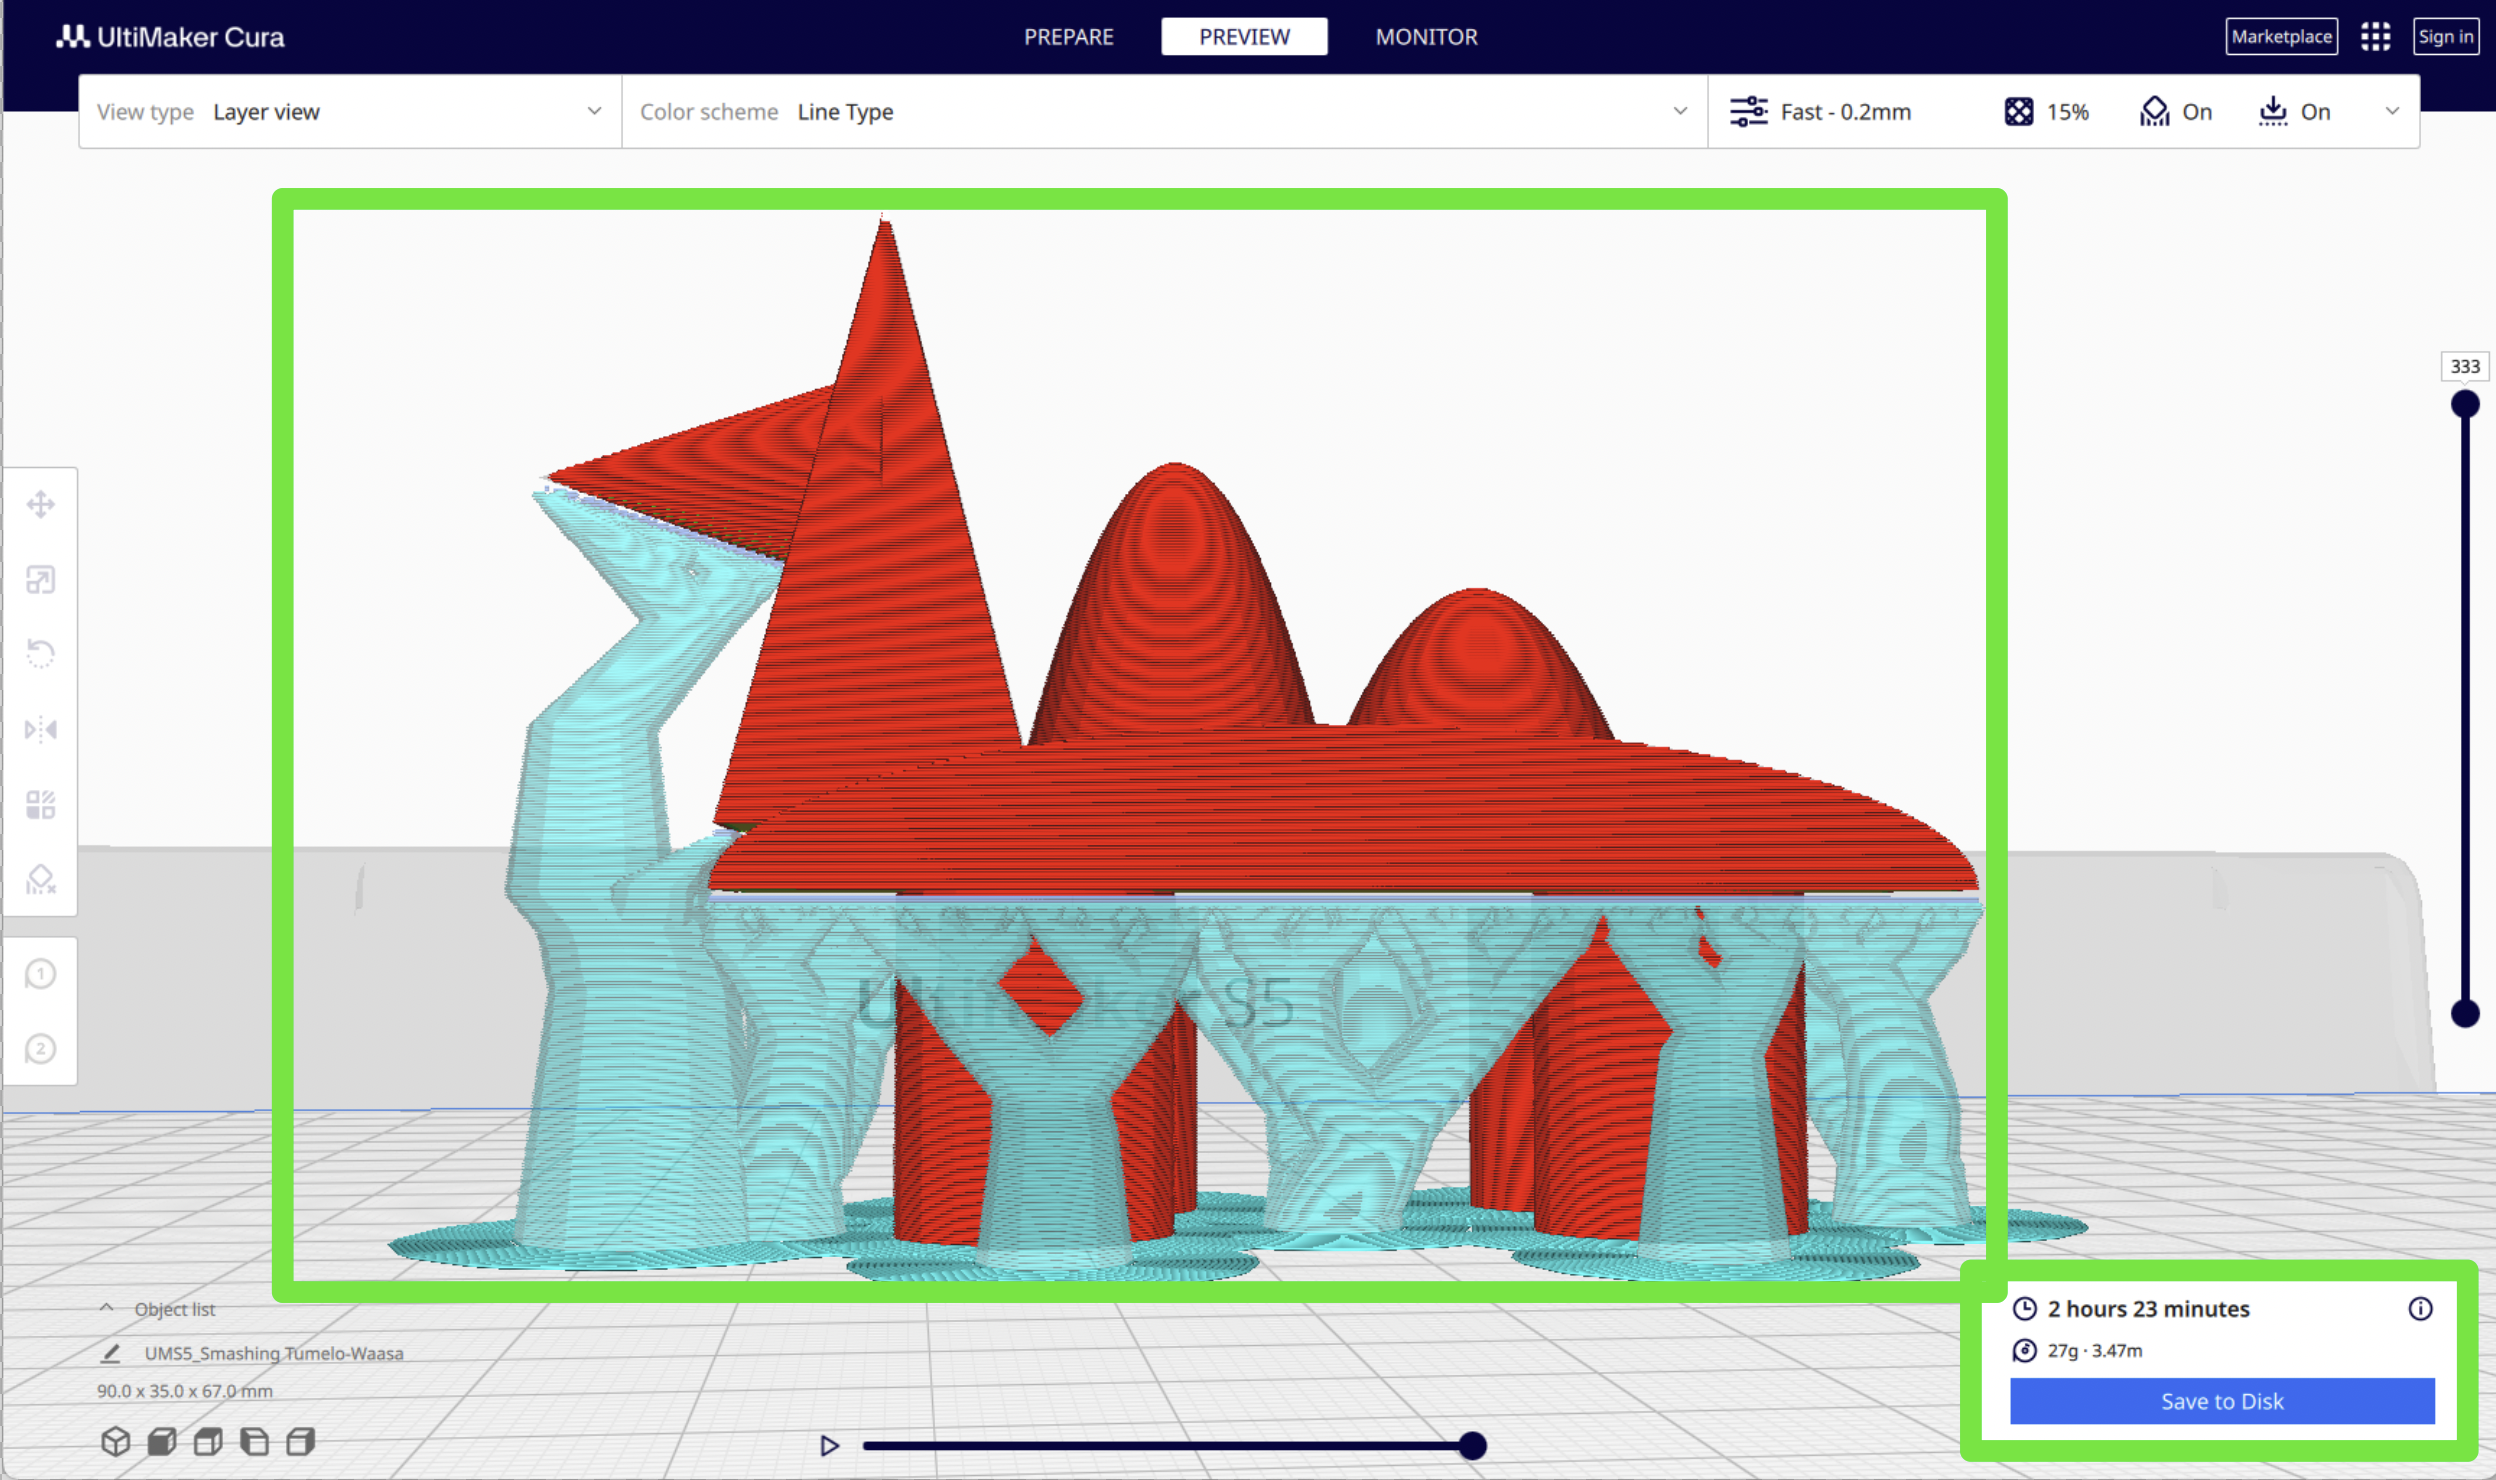
Task: Choose extruder 2 button
Action: coord(41,1049)
